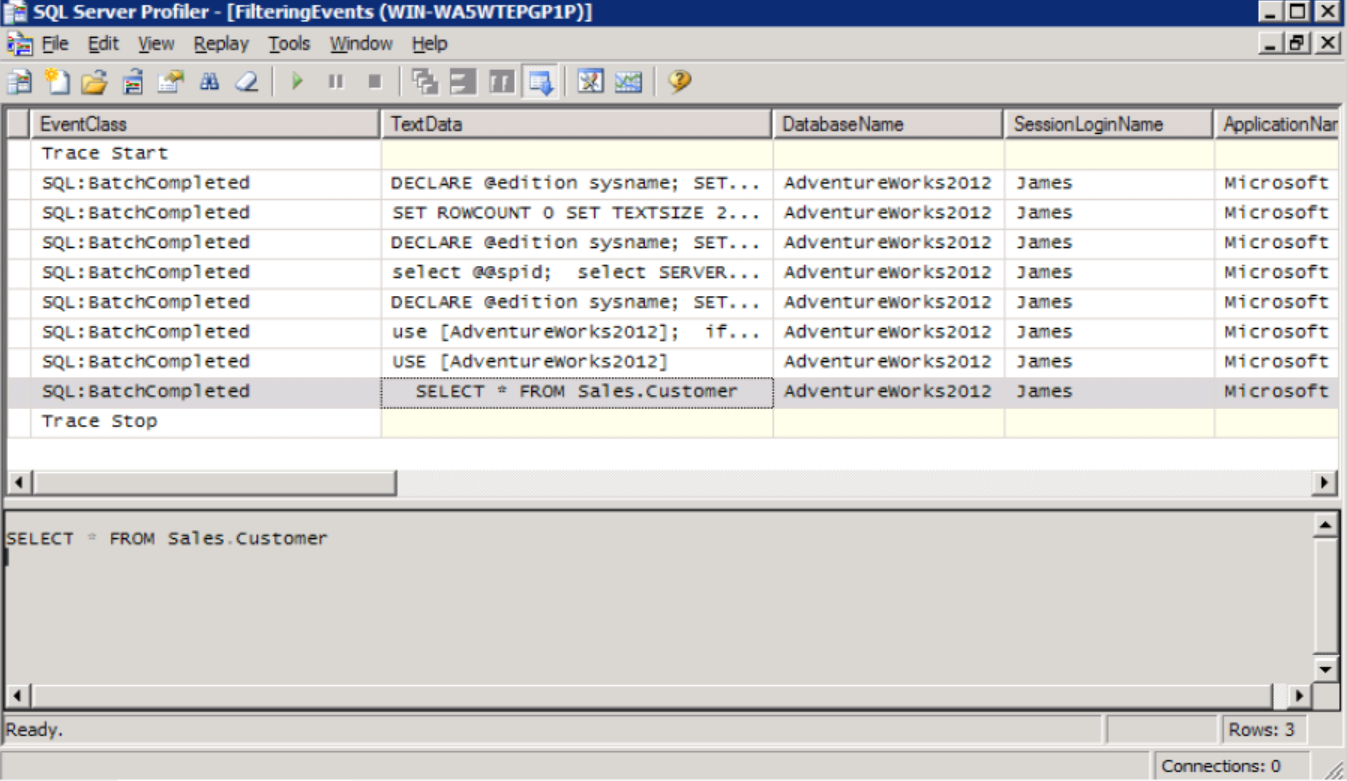
Task: Click the ApplicationName column header
Action: coord(1277,125)
